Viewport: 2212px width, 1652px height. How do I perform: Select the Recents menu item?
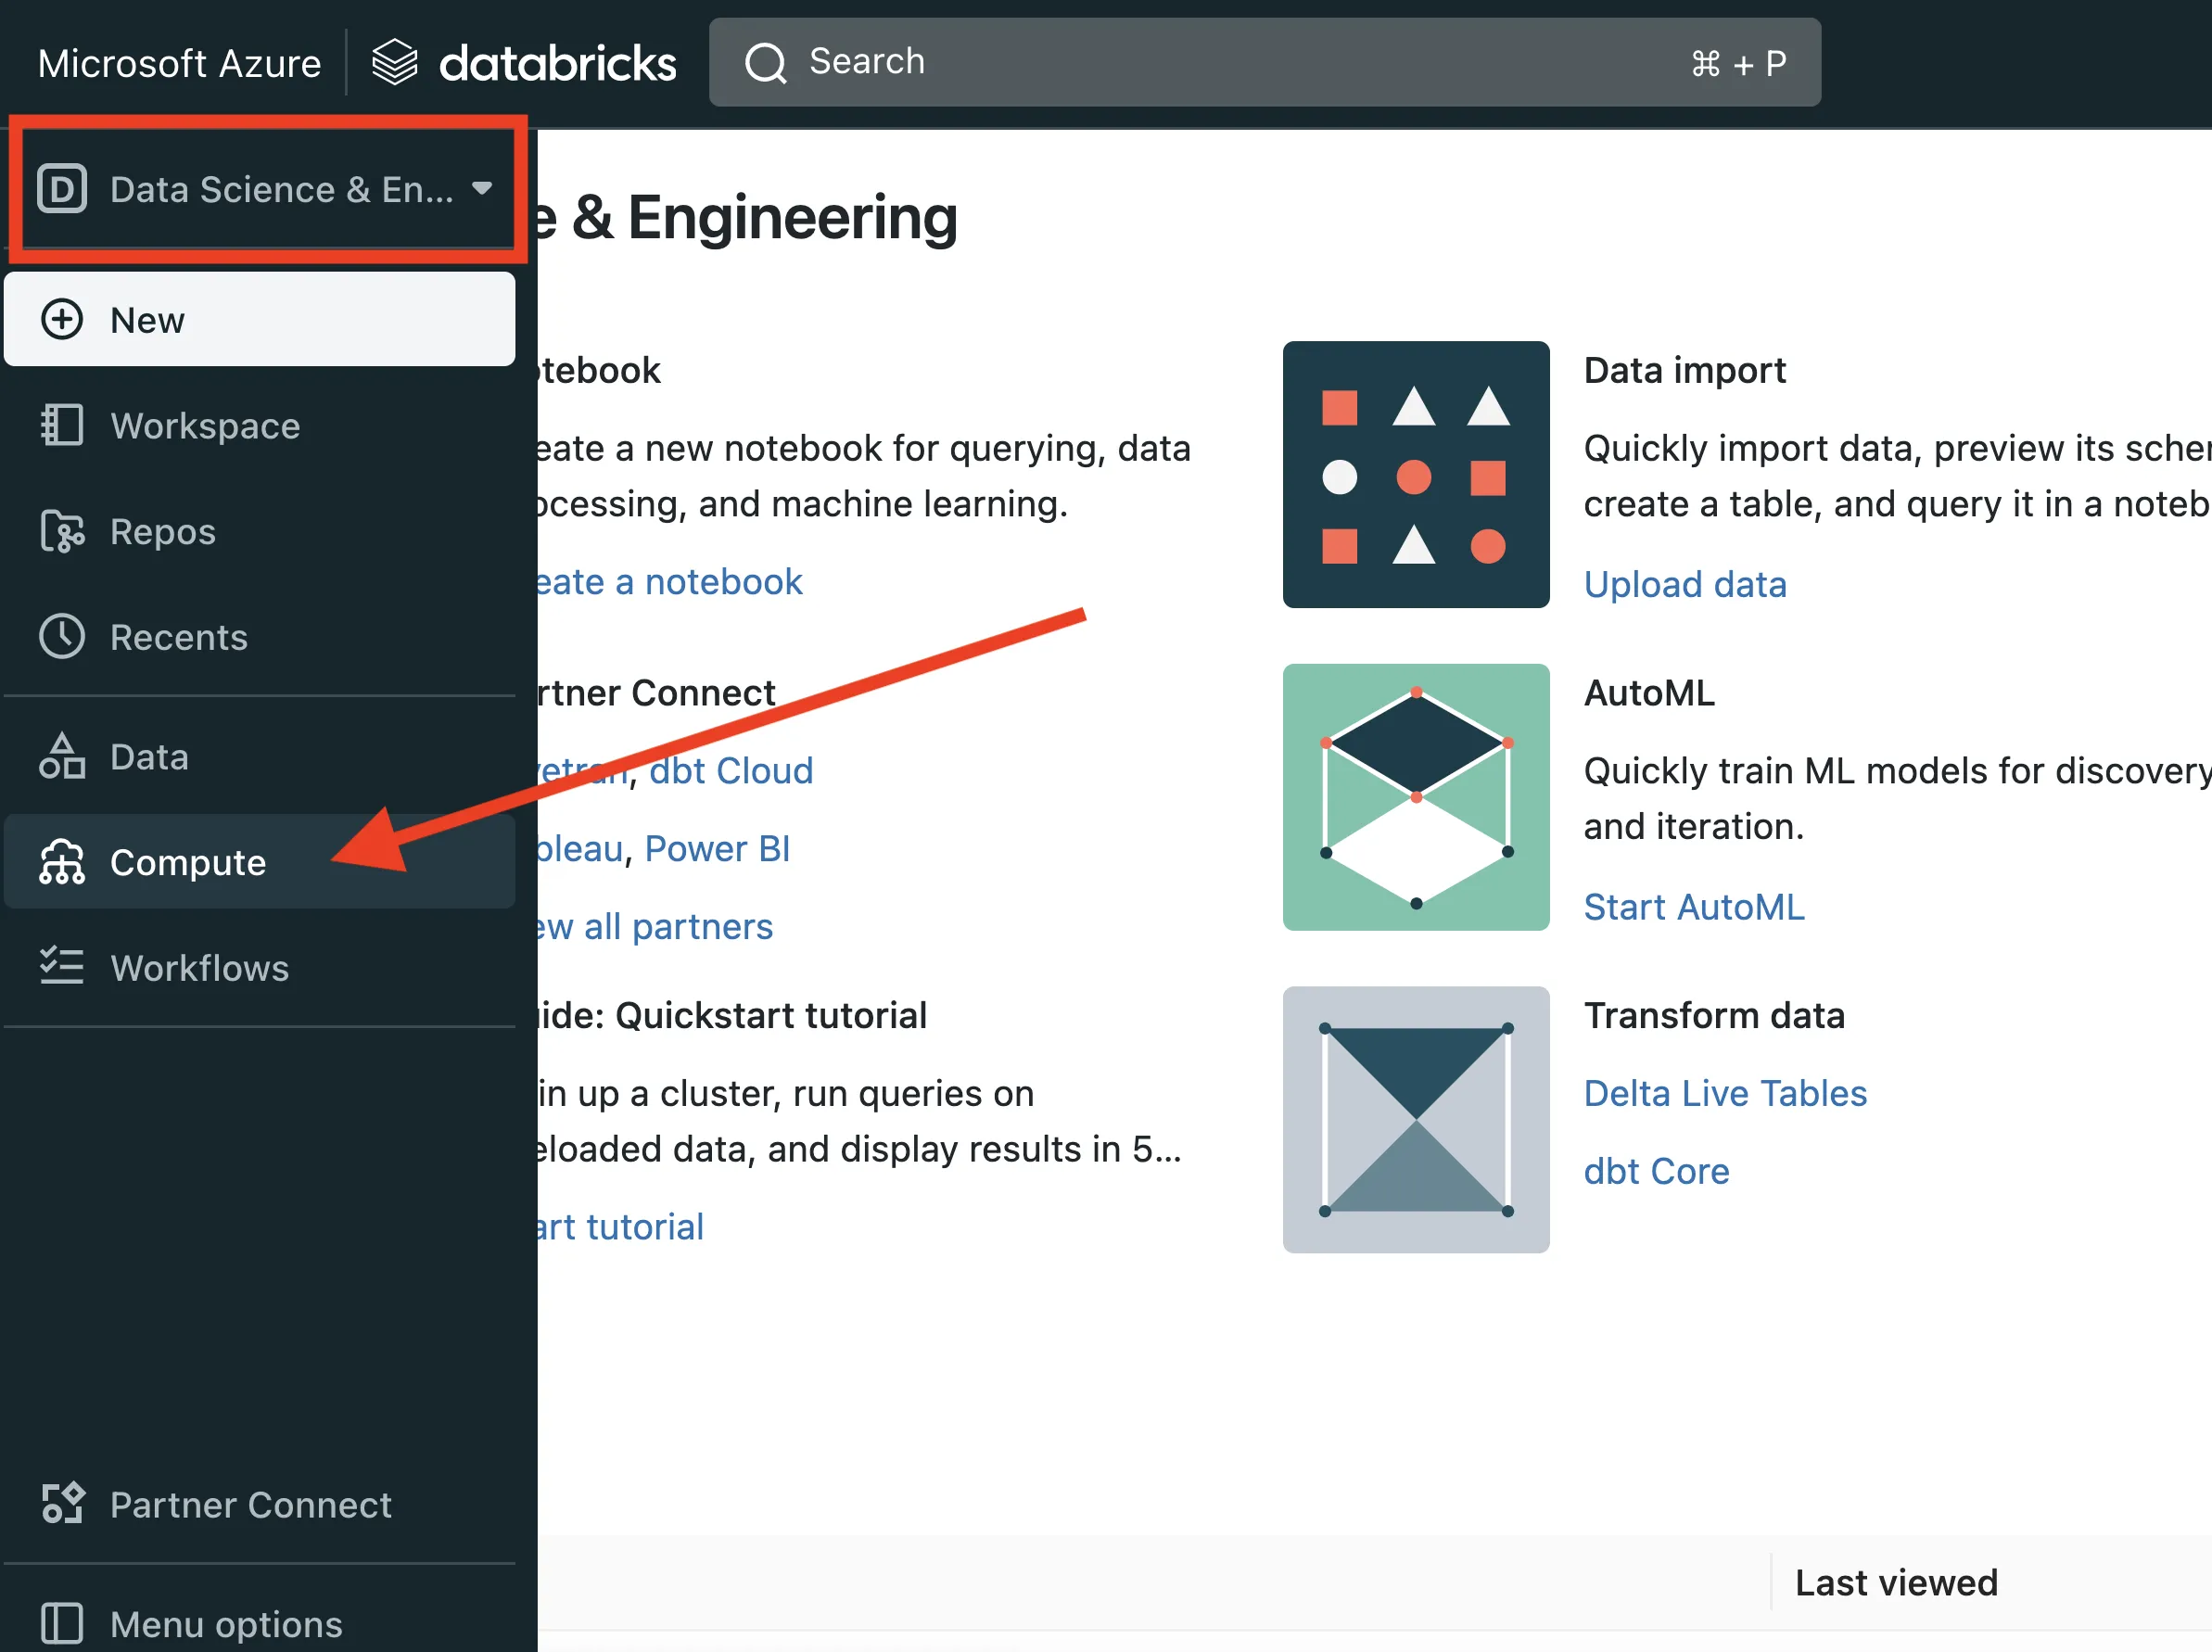point(179,638)
